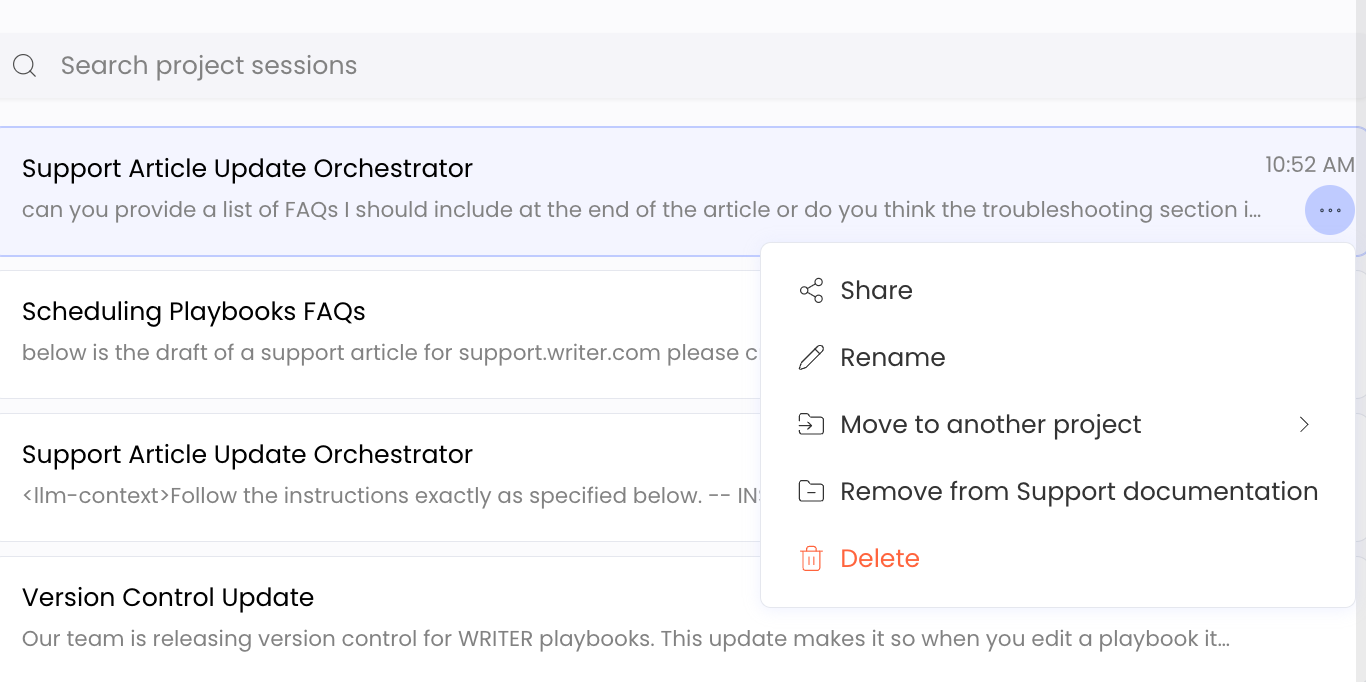Click the pencil icon beside Rename
This screenshot has width=1366, height=682.
(811, 358)
